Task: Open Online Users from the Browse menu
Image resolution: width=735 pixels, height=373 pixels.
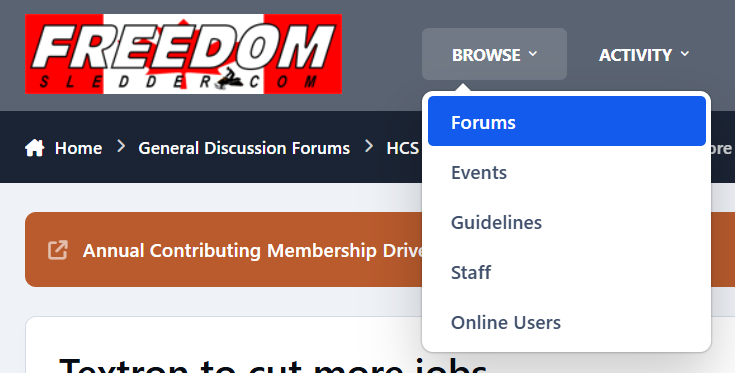Action: pos(567,322)
